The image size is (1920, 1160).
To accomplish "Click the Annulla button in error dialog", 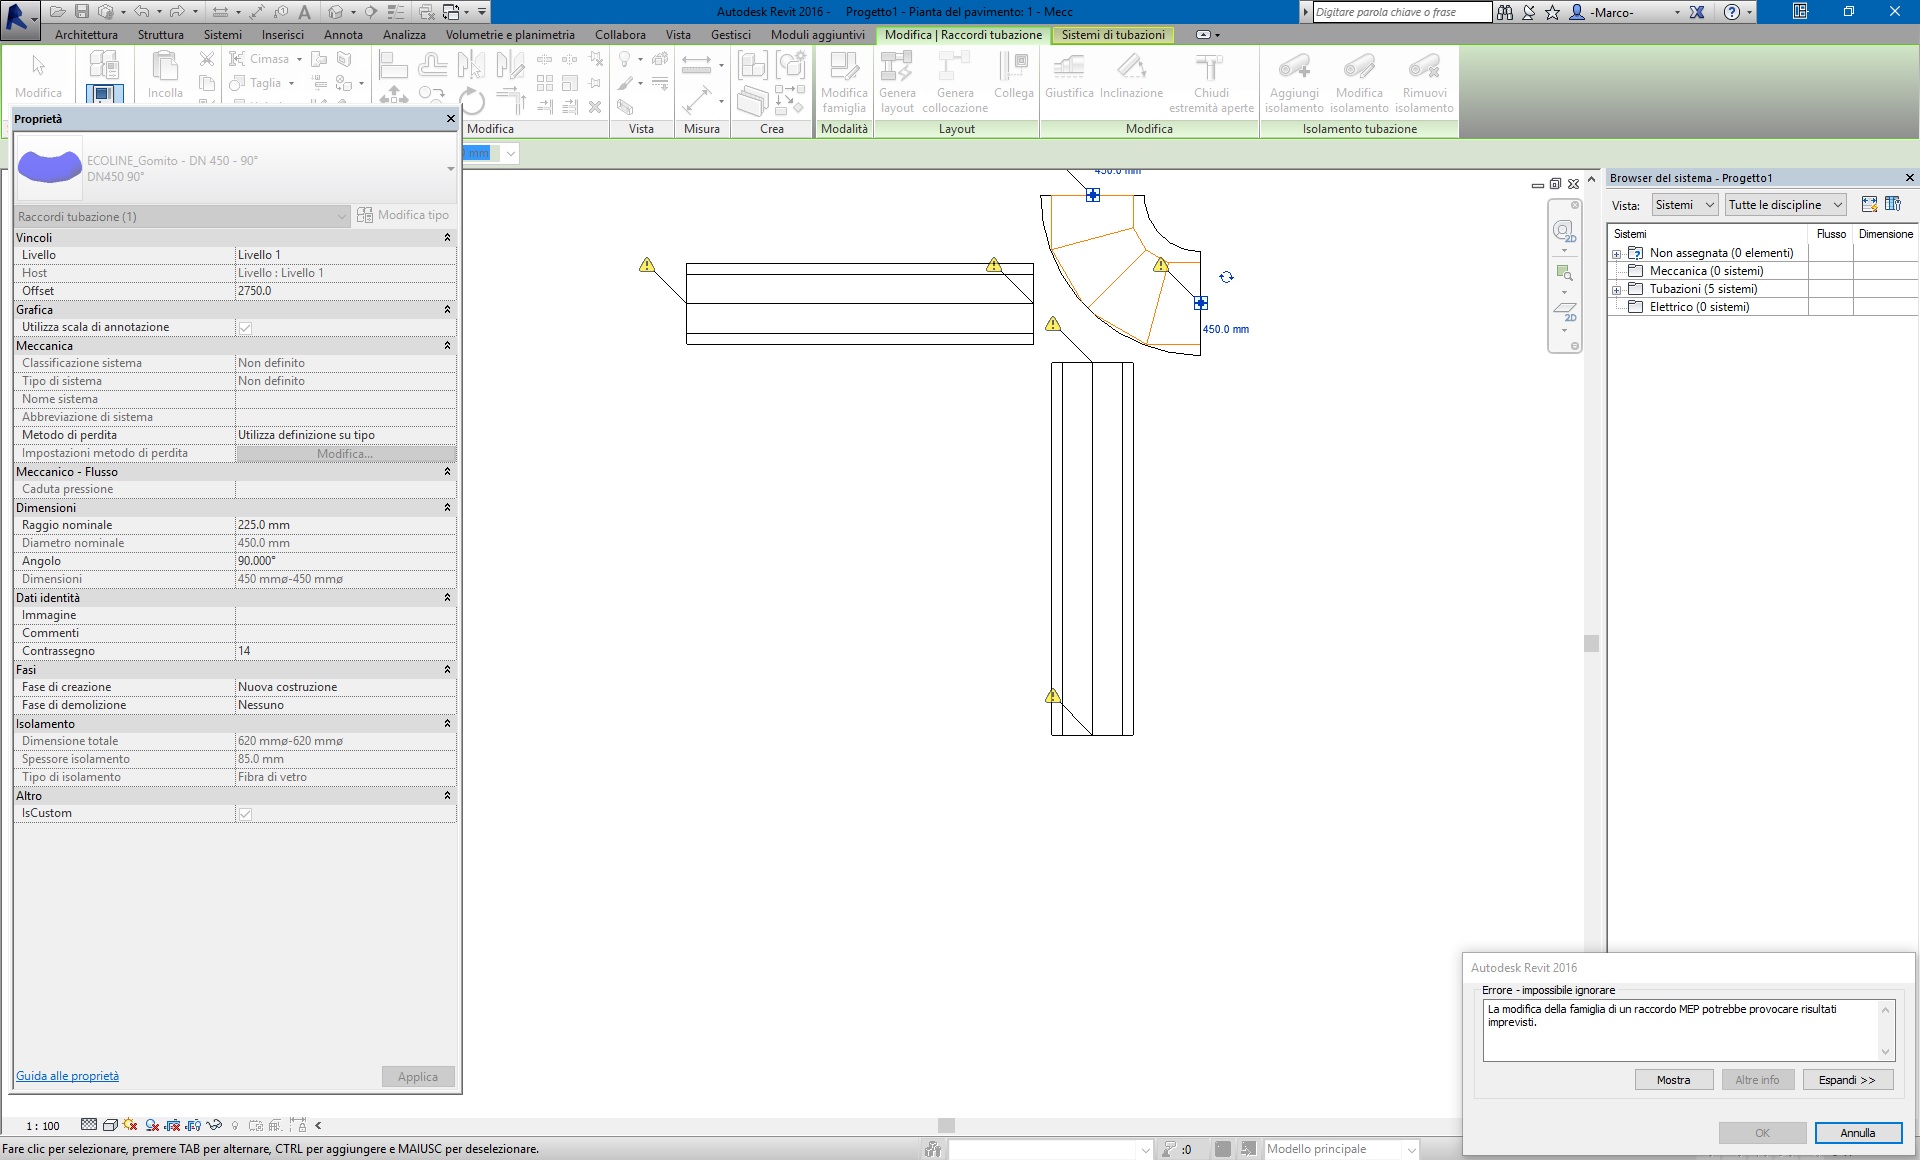I will (1857, 1133).
